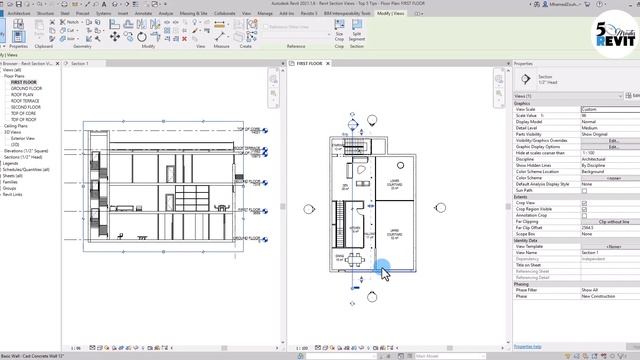Image resolution: width=640 pixels, height=360 pixels.
Task: Click the Match Type Properties icon
Action: click(x=52, y=39)
